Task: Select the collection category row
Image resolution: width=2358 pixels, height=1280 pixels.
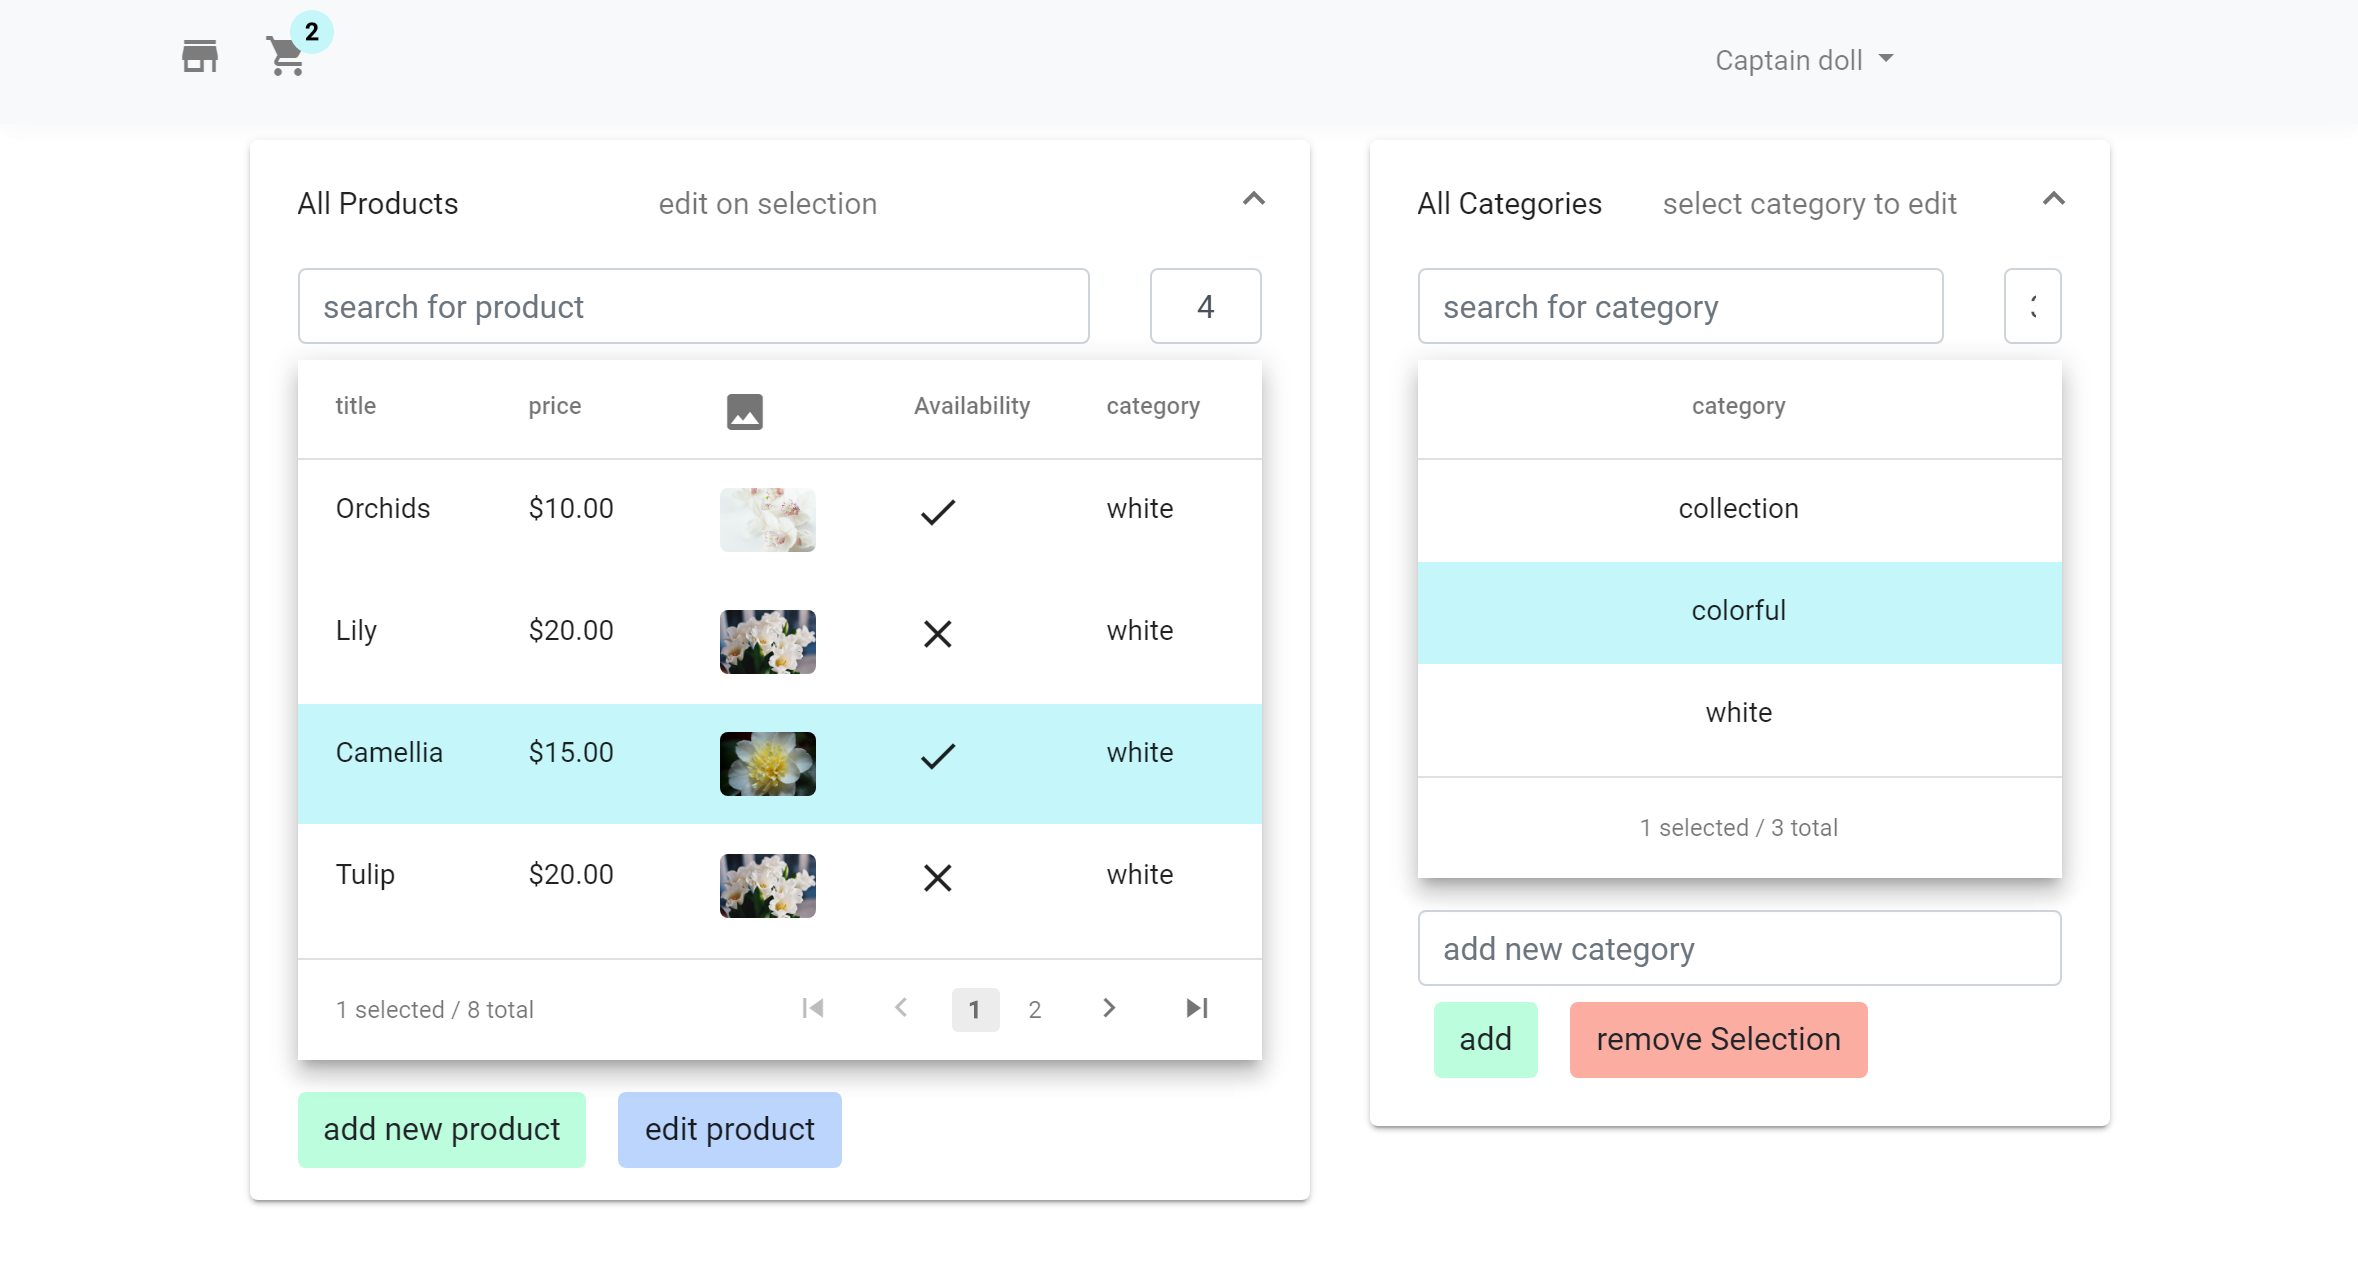Action: [1739, 510]
